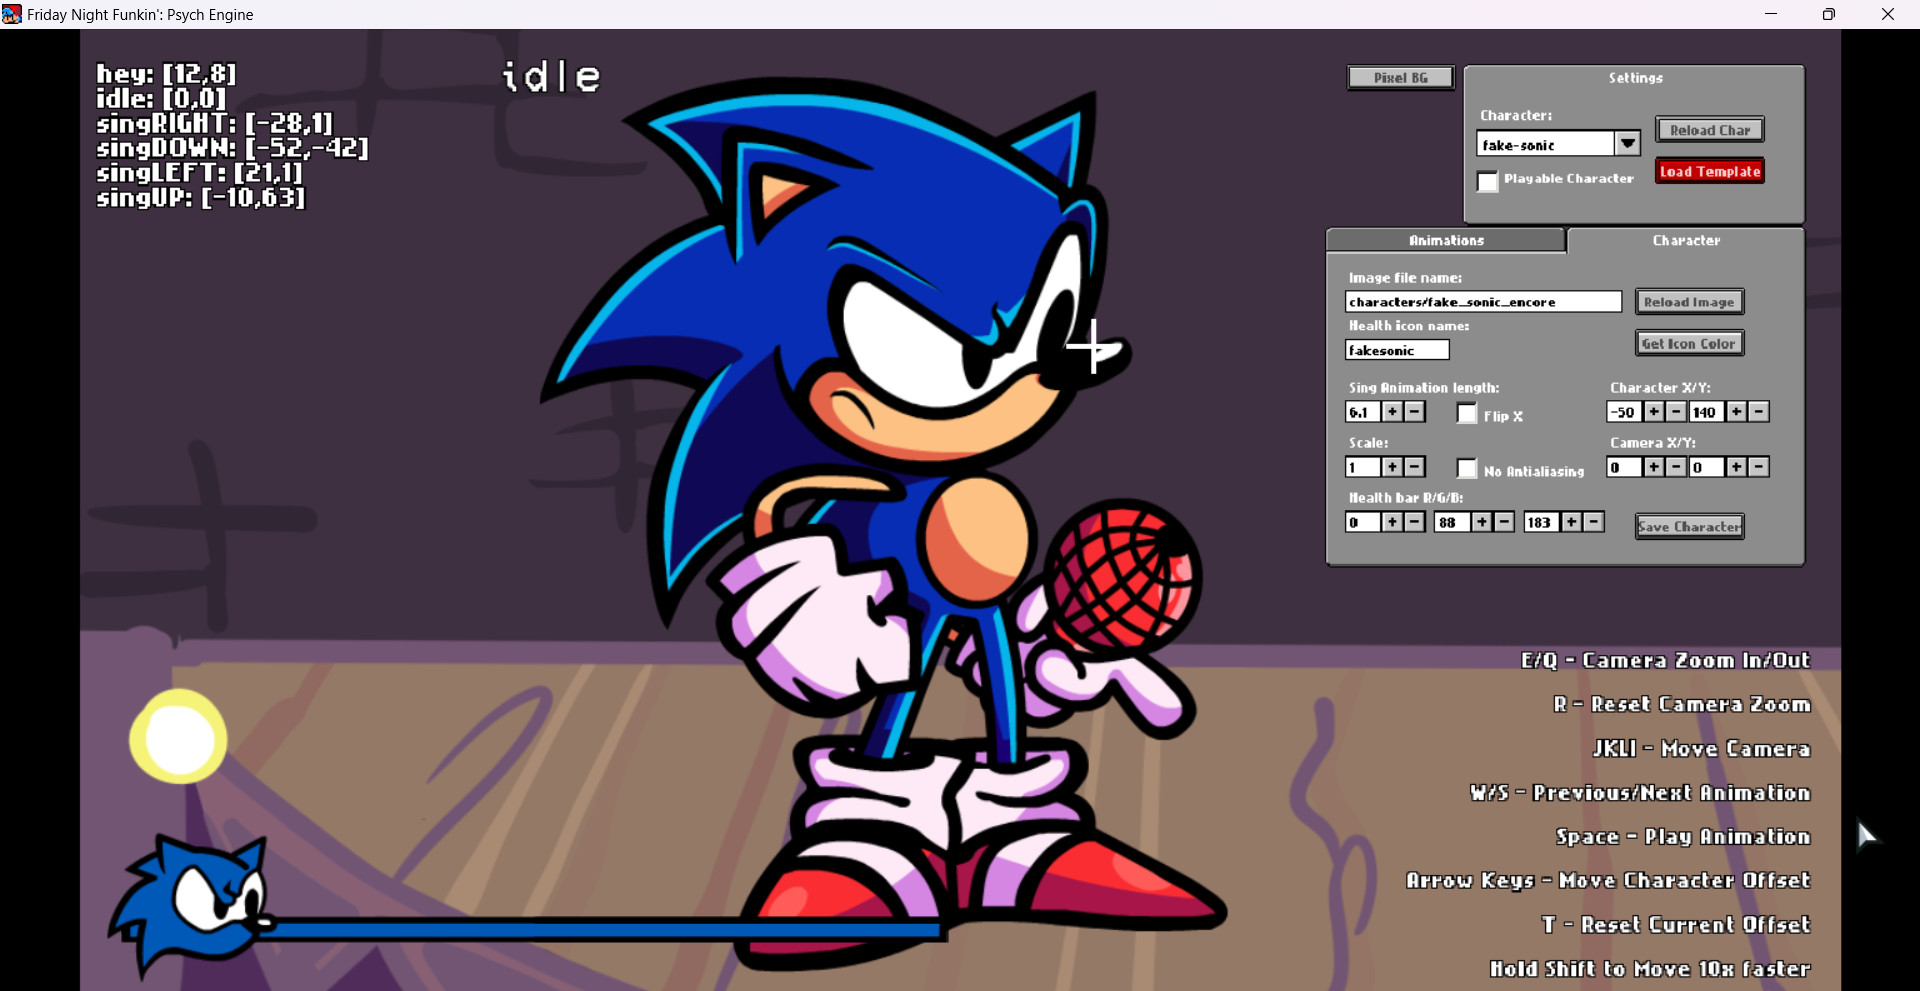Click Reload Image button
Viewport: 1920px width, 991px height.
[1688, 301]
